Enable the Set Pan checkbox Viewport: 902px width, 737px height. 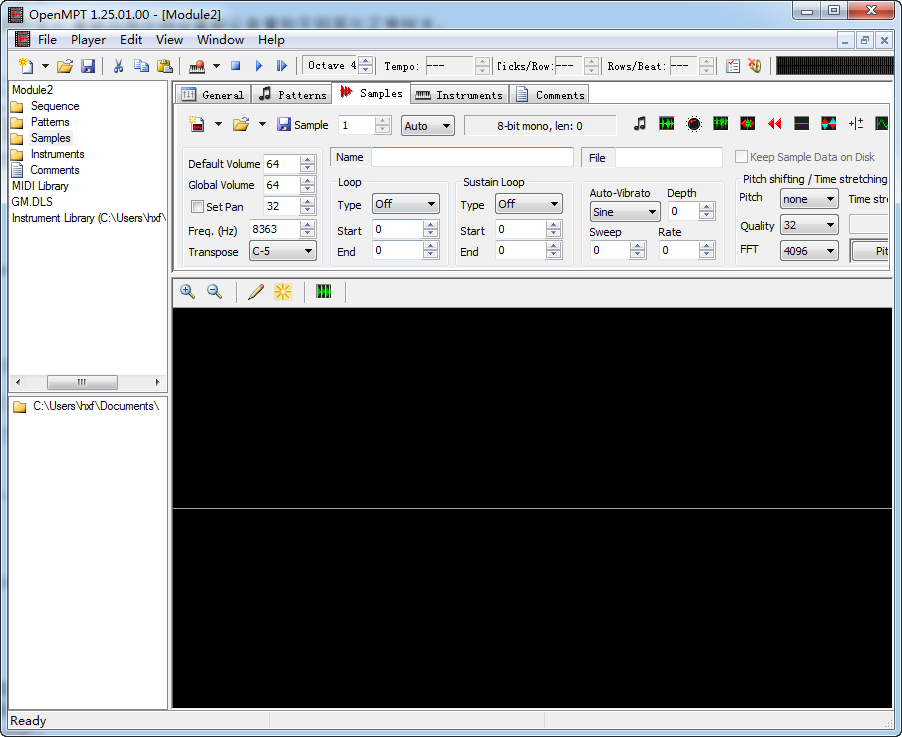[198, 207]
